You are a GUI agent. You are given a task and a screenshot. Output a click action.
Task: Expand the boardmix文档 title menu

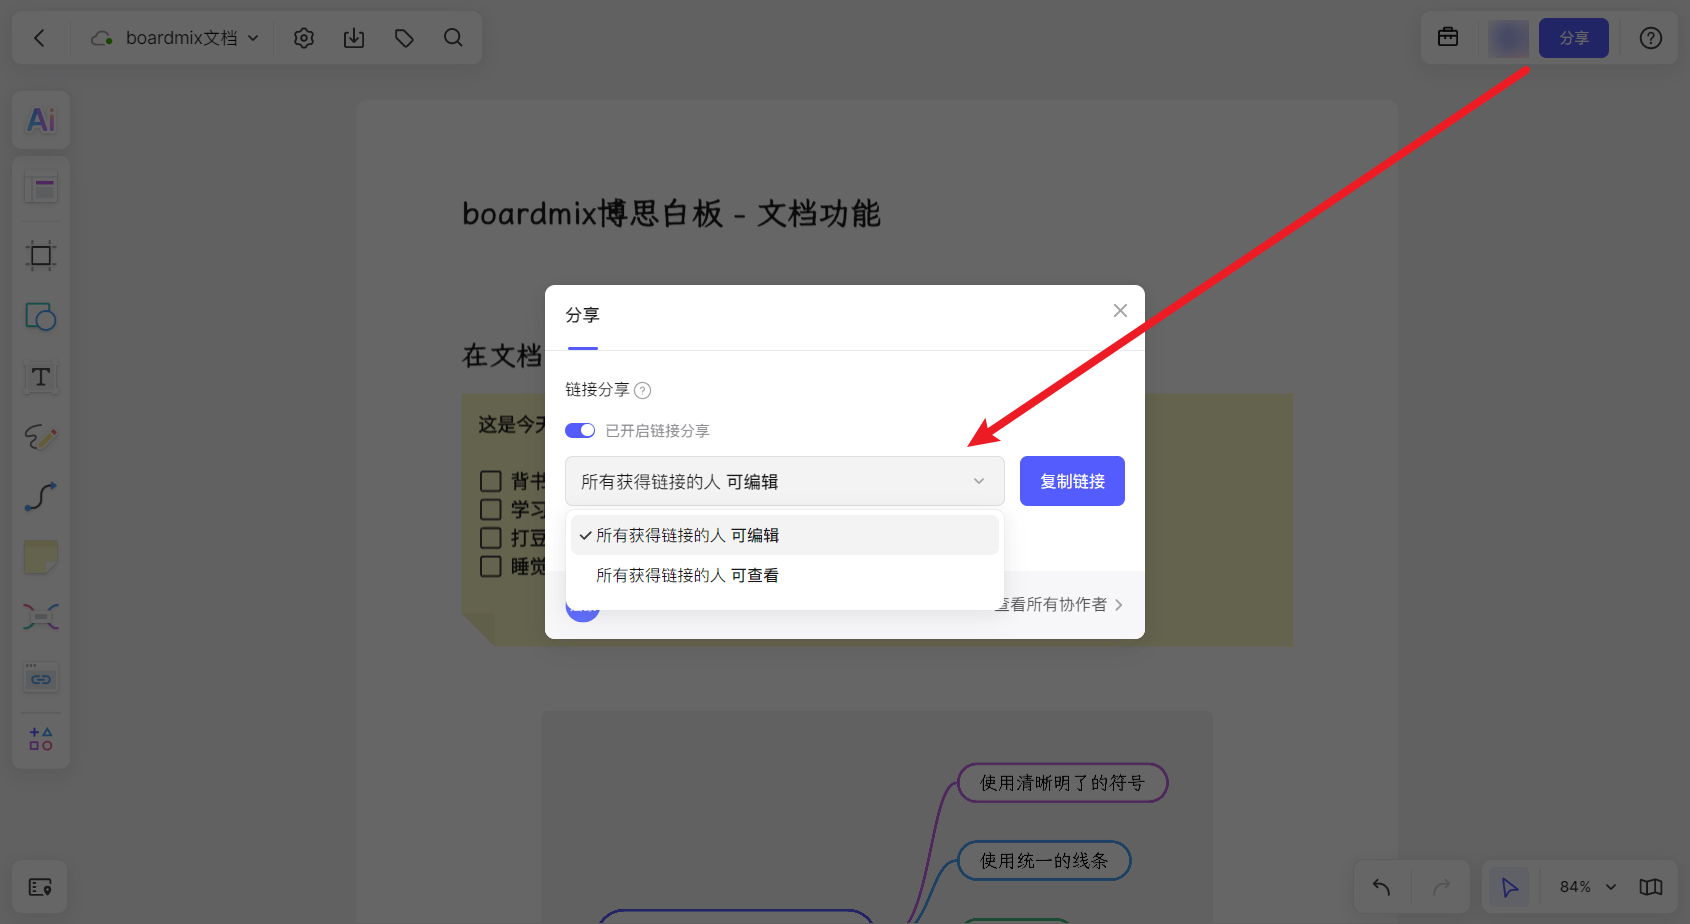255,37
